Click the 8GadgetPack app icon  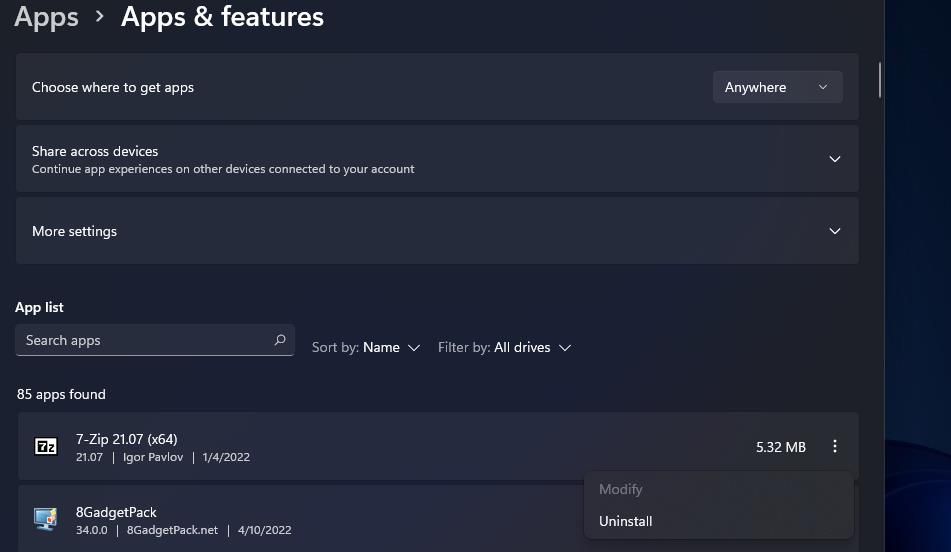[45, 520]
